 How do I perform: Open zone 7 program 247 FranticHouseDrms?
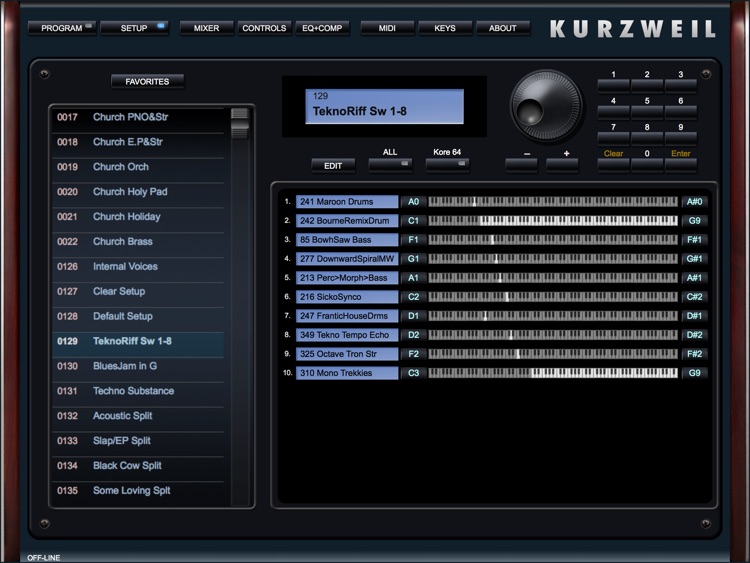tap(347, 316)
